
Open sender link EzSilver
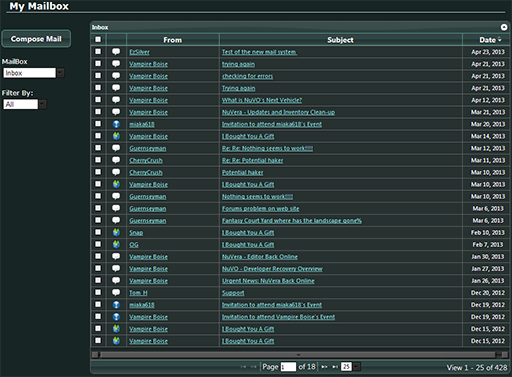tap(139, 52)
